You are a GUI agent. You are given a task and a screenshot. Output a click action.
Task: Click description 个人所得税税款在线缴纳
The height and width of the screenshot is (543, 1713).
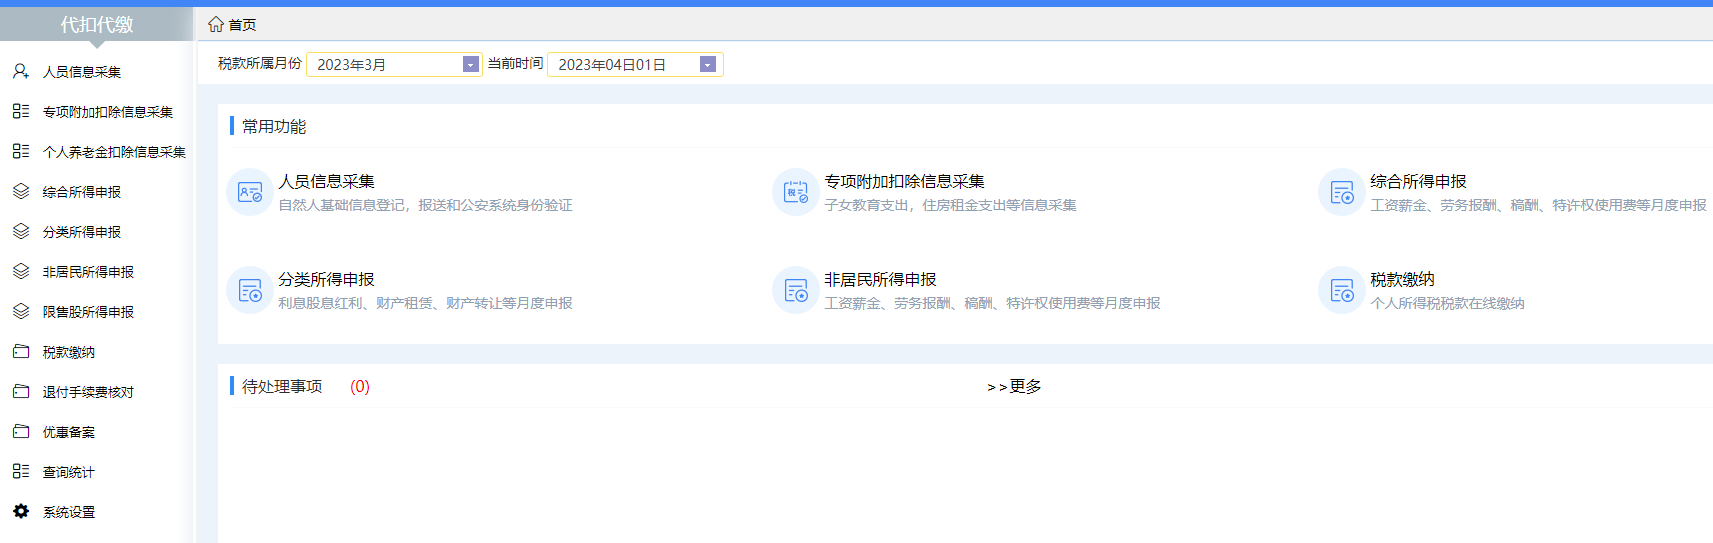[x=1447, y=303]
